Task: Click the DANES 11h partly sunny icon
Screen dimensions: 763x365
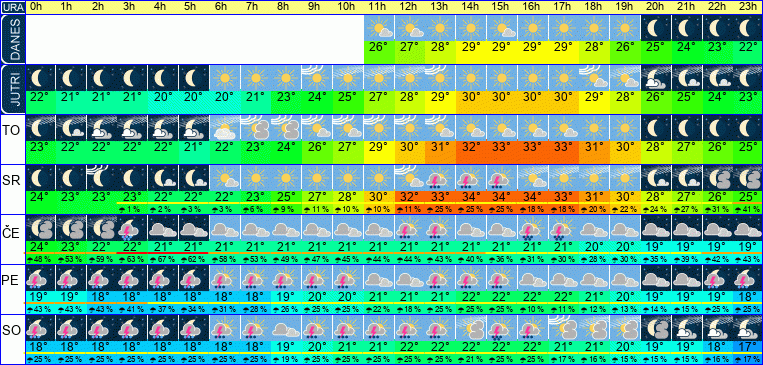Action: coord(379,28)
